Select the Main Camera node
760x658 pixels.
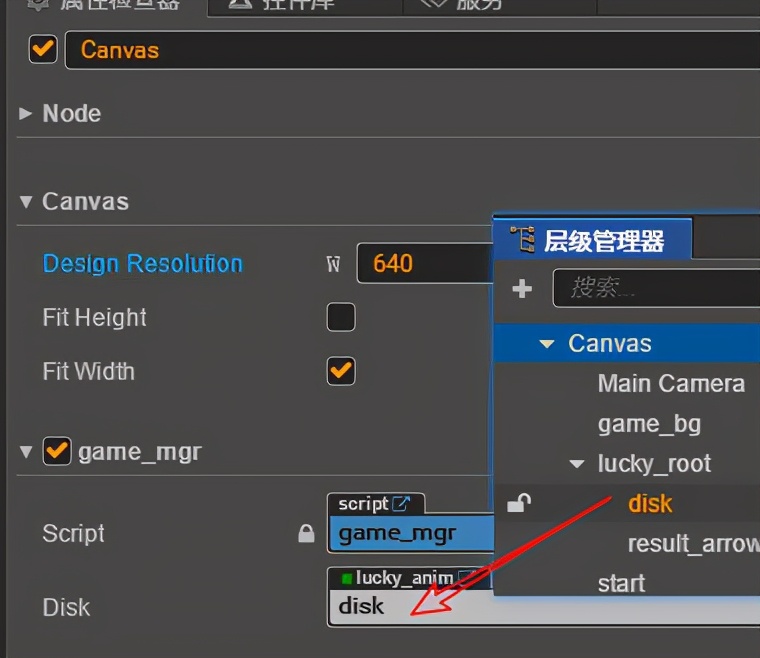671,383
